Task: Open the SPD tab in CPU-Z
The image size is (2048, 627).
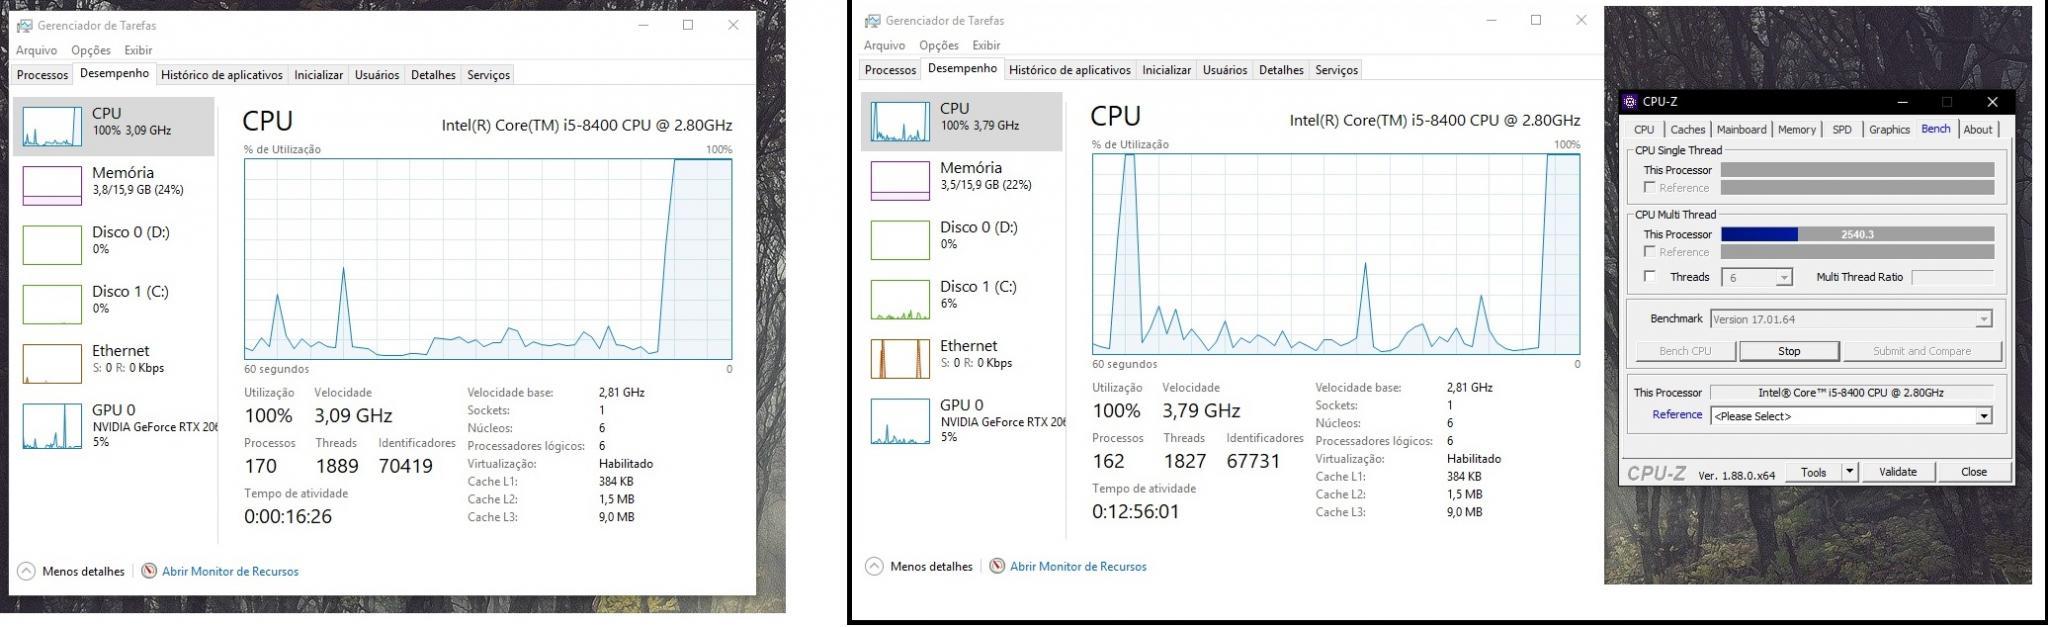Action: [1842, 130]
